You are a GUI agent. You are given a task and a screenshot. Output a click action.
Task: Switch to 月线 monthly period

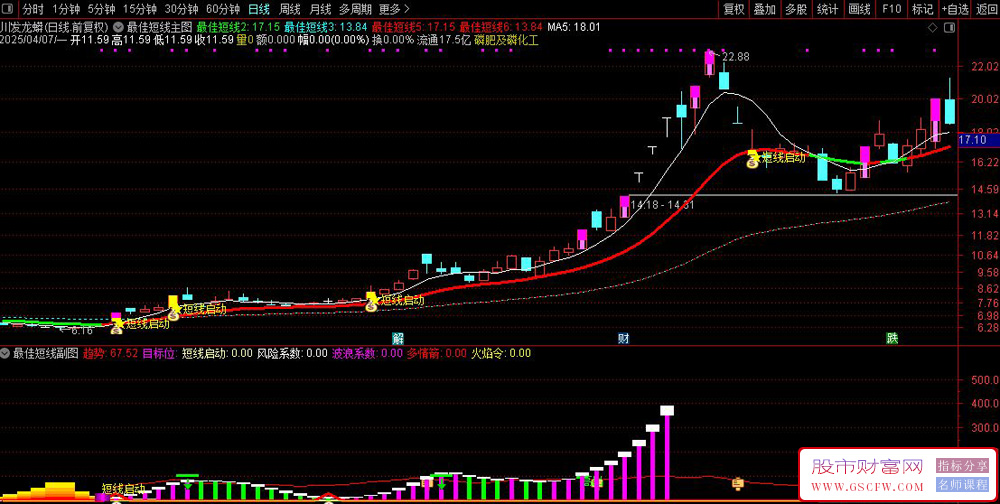click(x=320, y=9)
